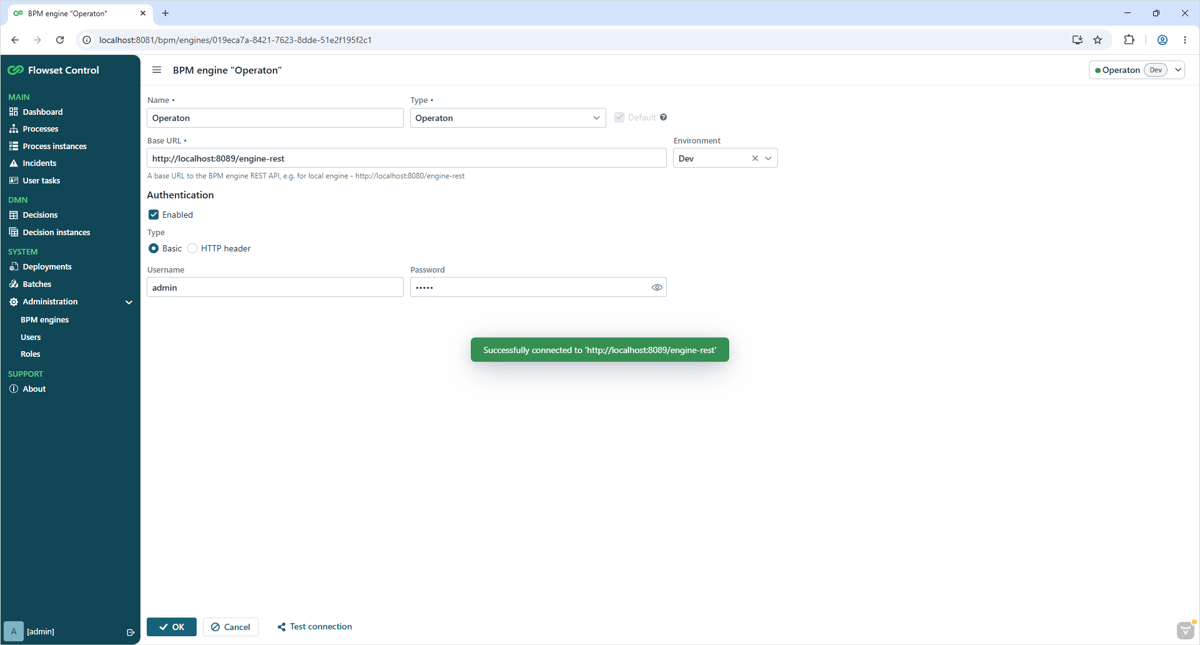Viewport: 1200px width, 645px height.
Task: Click the Flowset Control logo icon
Action: point(15,70)
